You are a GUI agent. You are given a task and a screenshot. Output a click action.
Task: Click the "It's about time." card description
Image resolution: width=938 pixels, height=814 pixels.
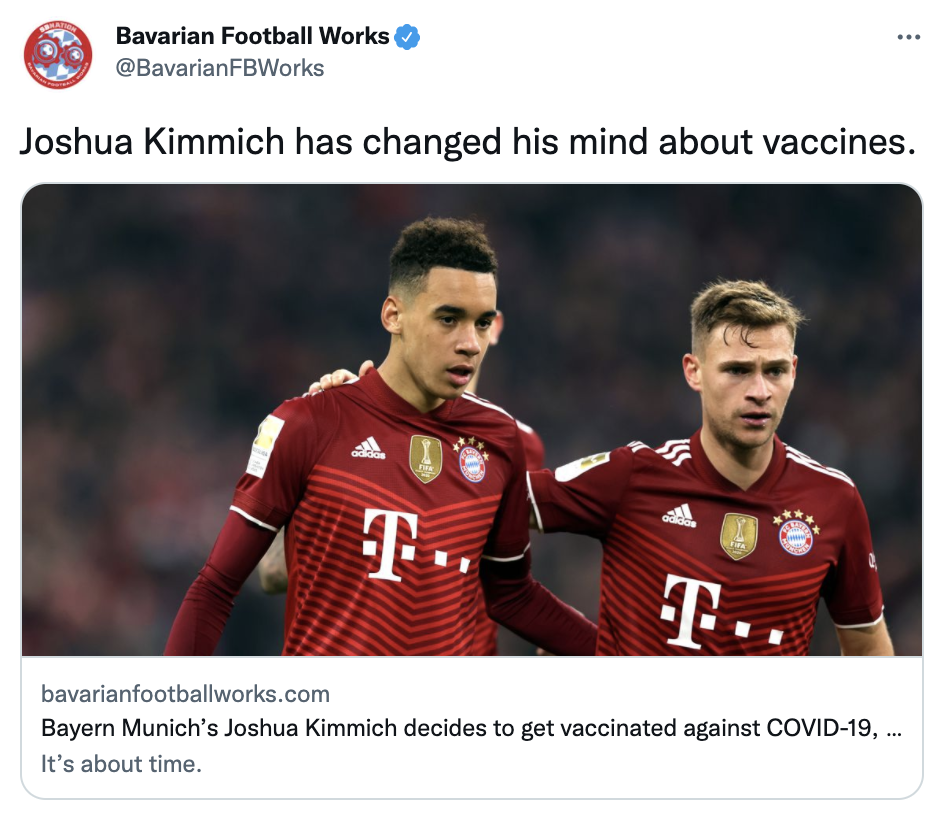tap(121, 764)
